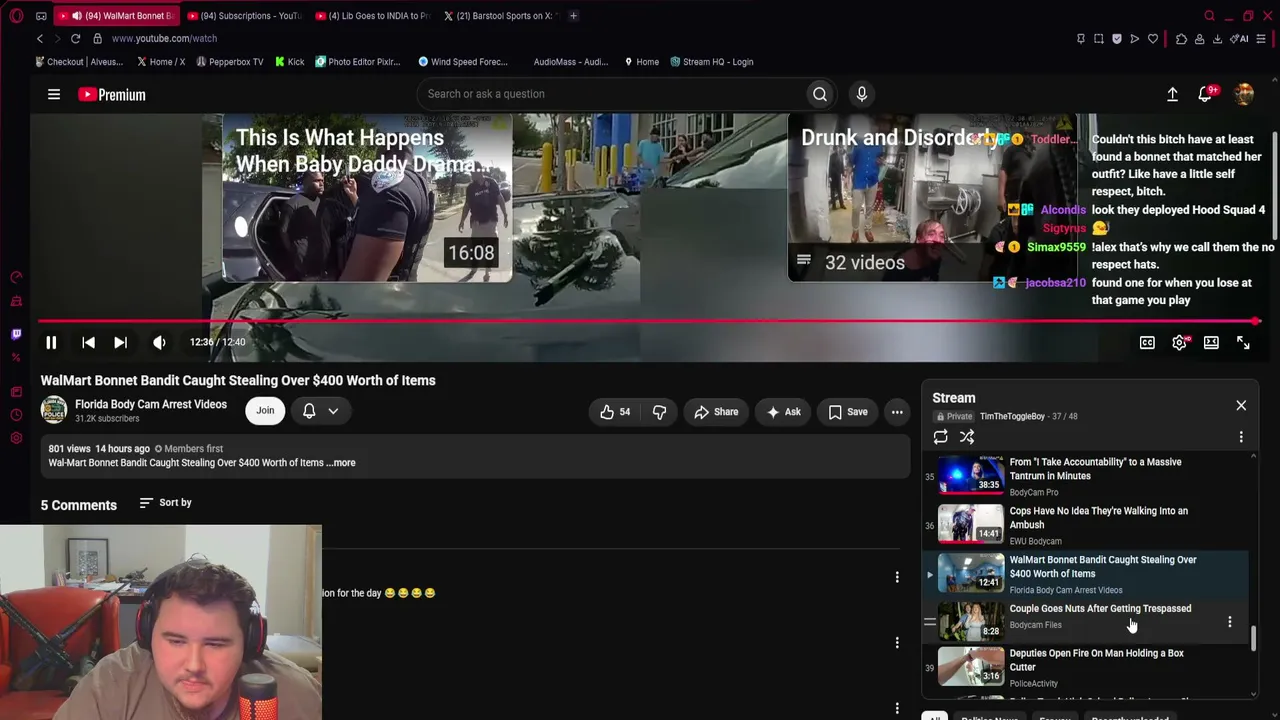The image size is (1280, 720).
Task: Go to YouTube Premium home logo
Action: [x=112, y=95]
